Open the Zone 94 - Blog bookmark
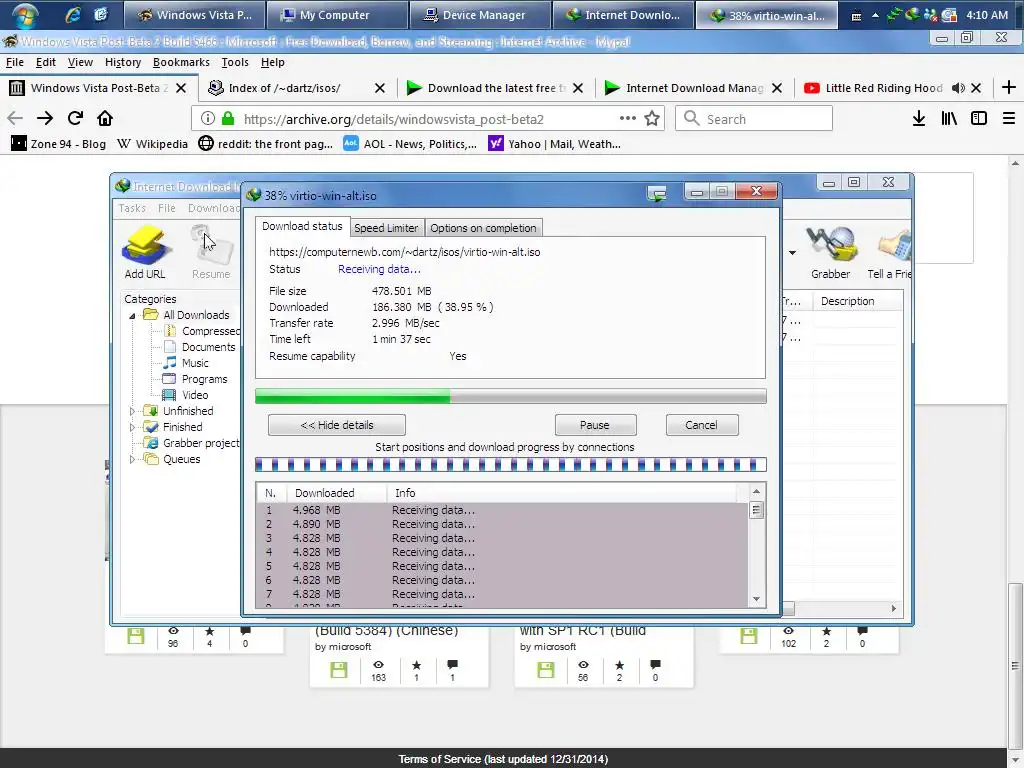 [x=59, y=144]
